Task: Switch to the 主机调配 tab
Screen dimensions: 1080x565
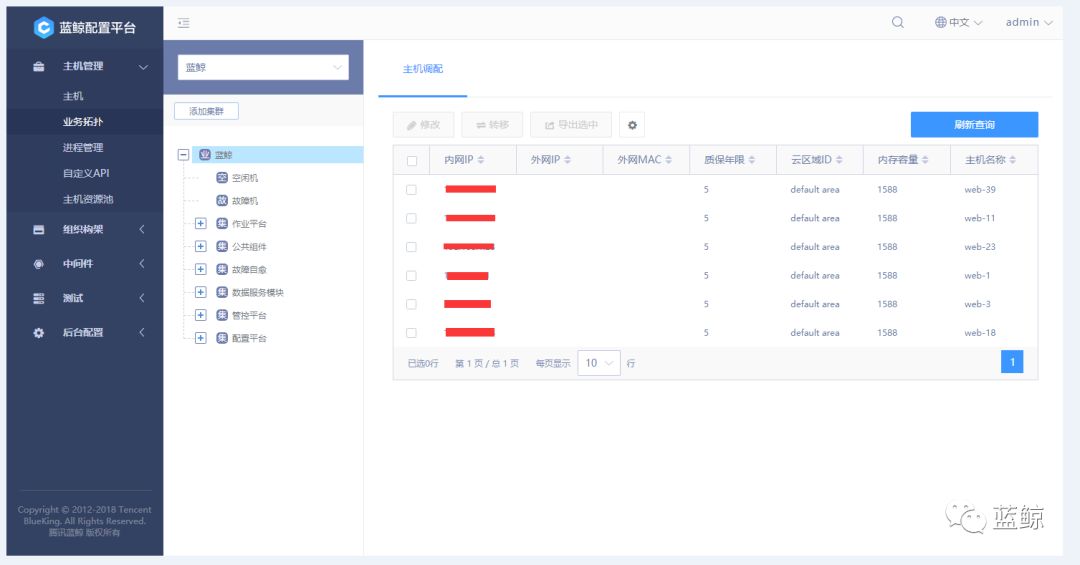Action: (x=423, y=69)
